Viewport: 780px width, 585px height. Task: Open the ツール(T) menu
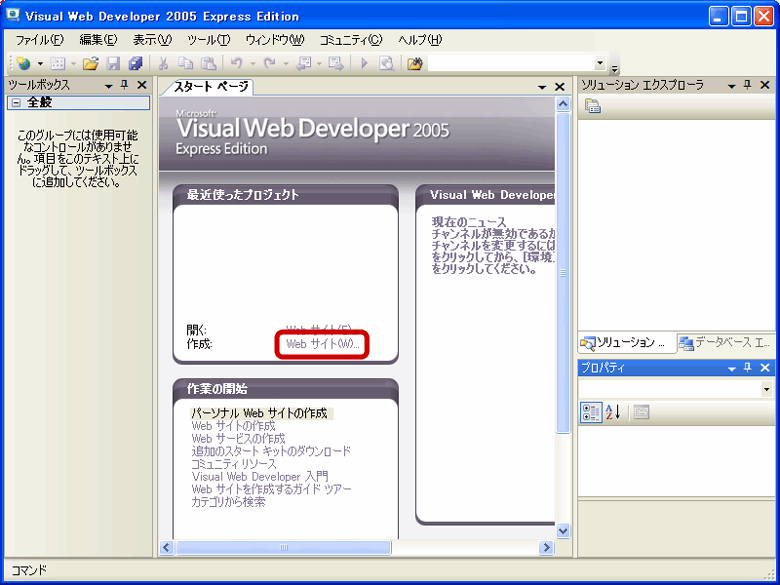pos(209,40)
